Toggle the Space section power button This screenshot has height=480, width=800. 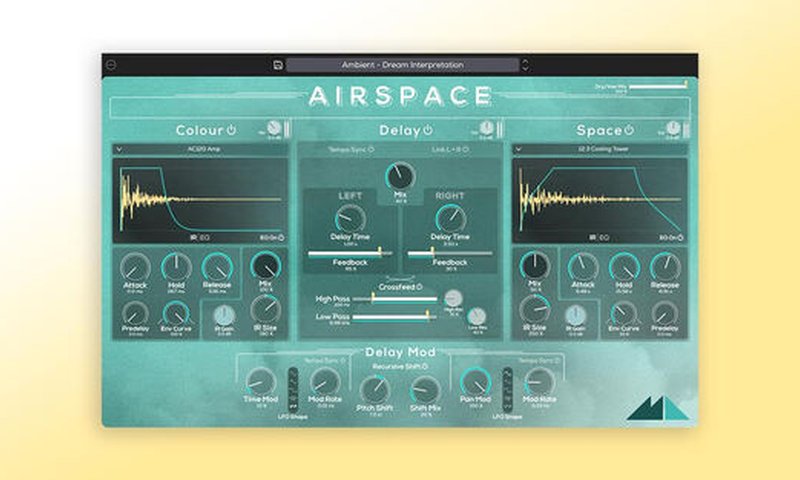(629, 130)
